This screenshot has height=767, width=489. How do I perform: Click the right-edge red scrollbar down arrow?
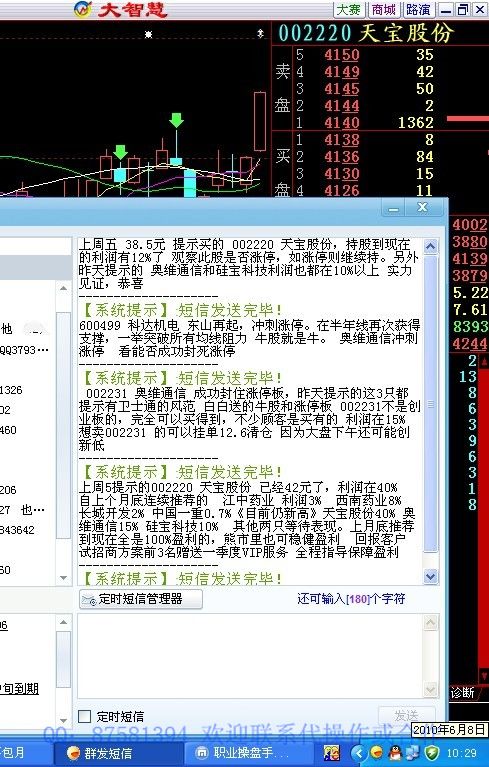point(484,677)
